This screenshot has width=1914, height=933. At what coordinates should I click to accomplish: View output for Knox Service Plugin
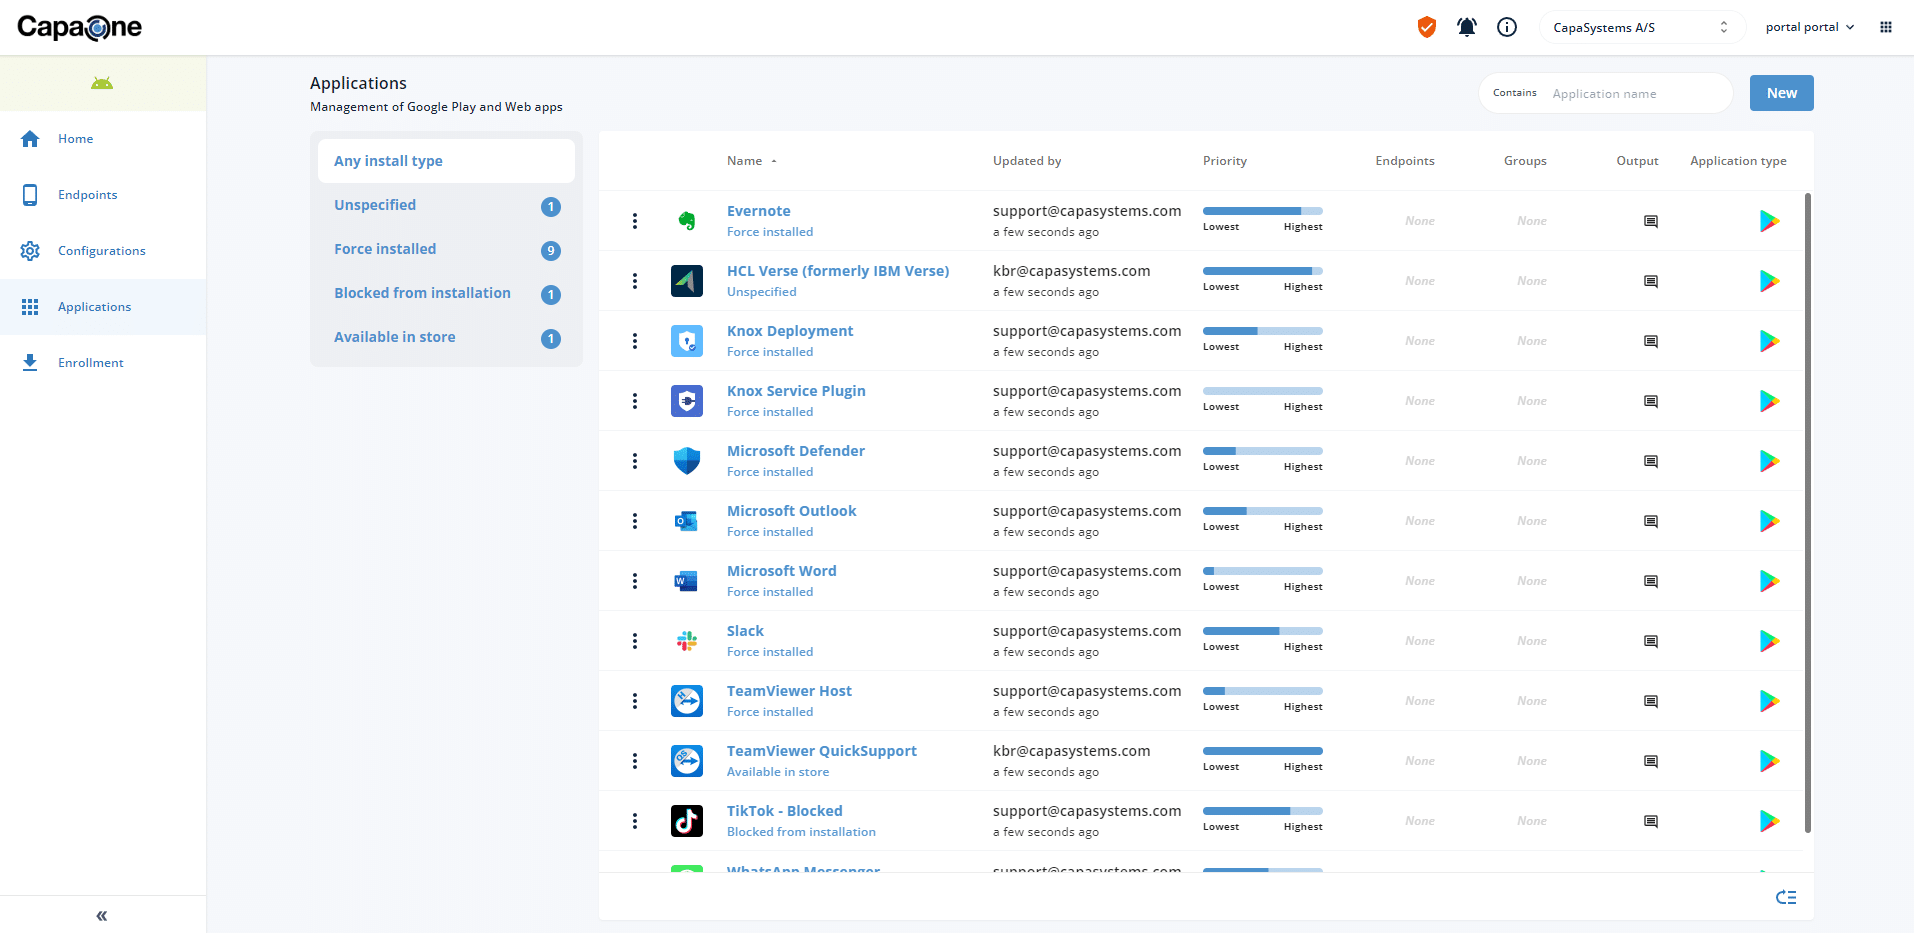pyautogui.click(x=1651, y=401)
